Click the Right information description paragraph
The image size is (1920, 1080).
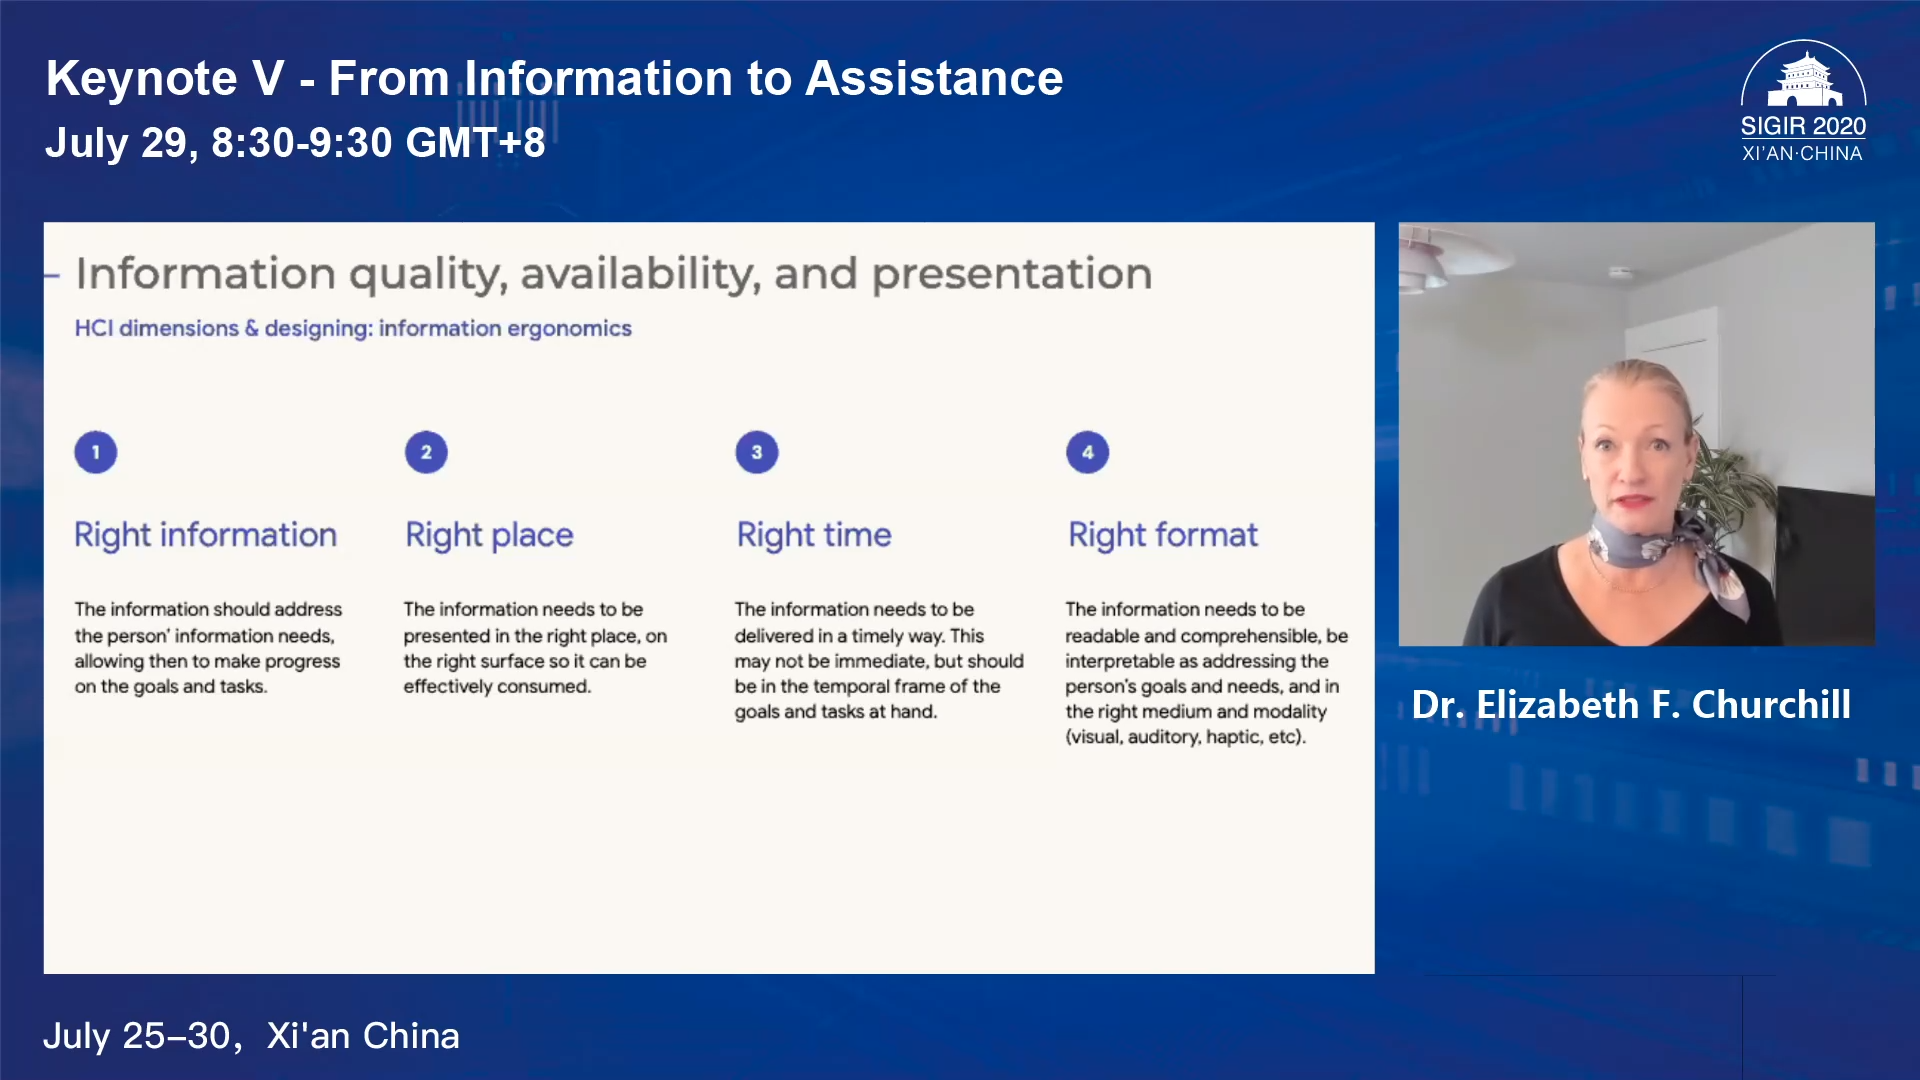click(208, 647)
